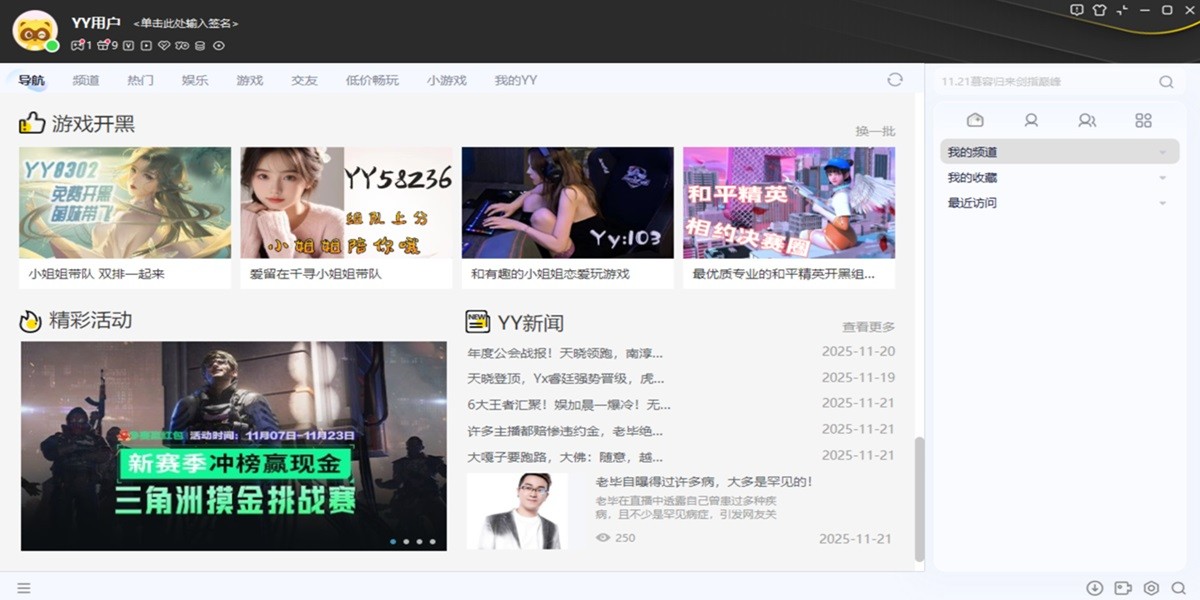Click 换一批 to refresh game recommendations
Image resolution: width=1200 pixels, height=600 pixels.
[873, 130]
